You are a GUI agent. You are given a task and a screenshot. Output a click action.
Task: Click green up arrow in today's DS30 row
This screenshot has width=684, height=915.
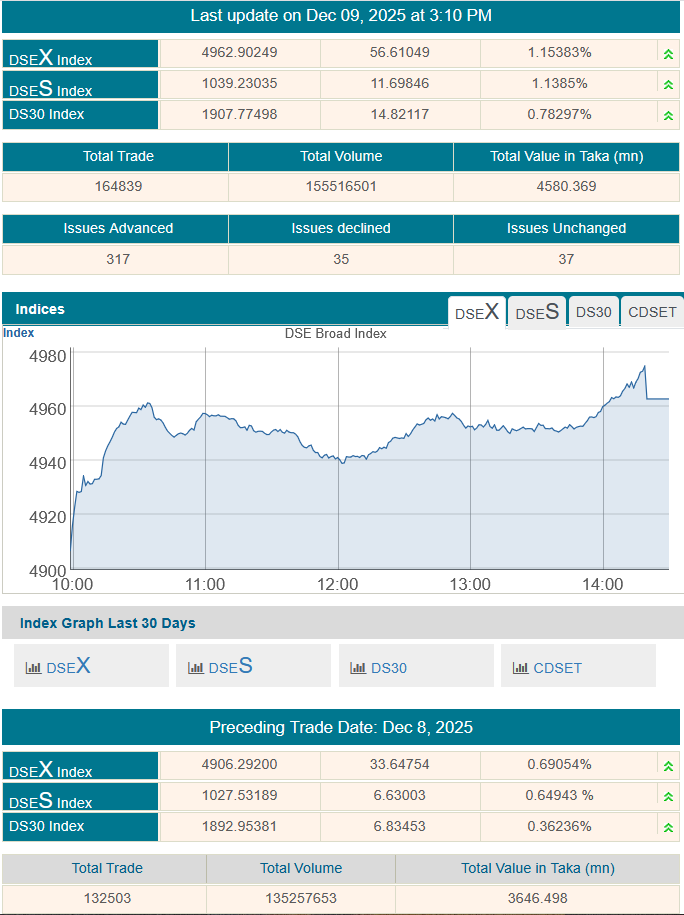[x=668, y=115]
